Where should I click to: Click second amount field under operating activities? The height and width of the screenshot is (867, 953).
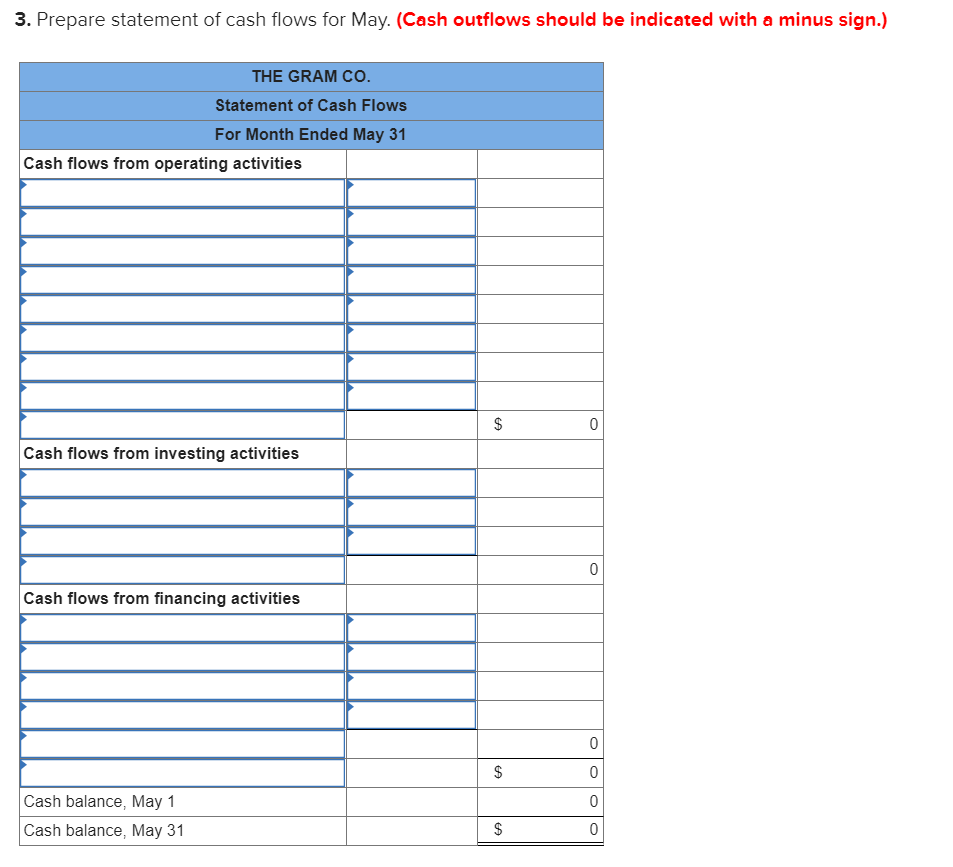(411, 222)
